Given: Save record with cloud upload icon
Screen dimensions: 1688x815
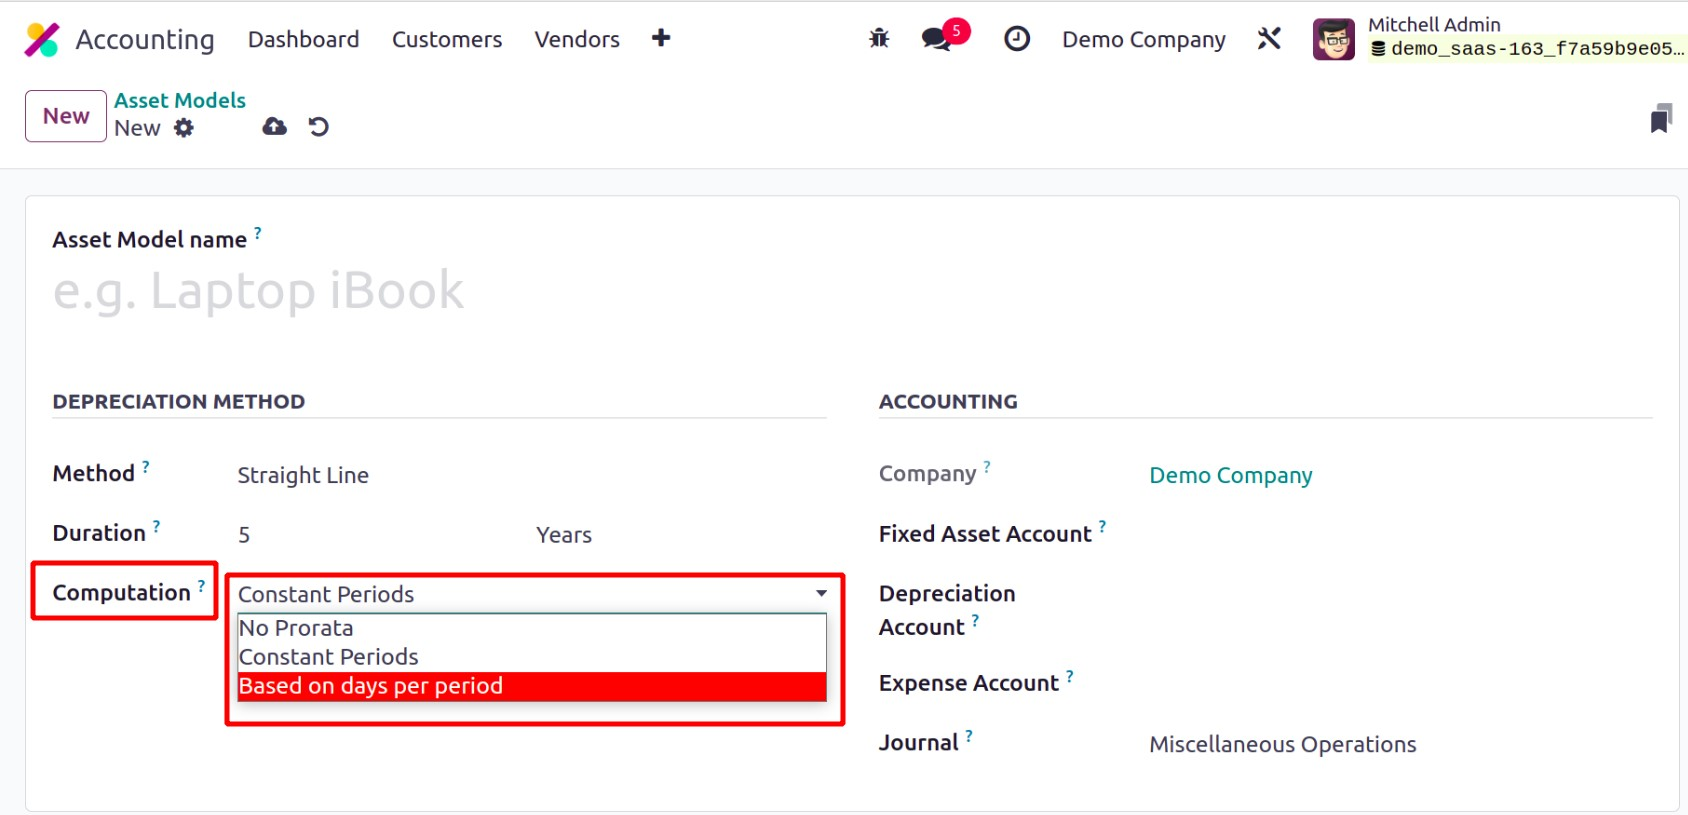Looking at the screenshot, I should [x=274, y=127].
